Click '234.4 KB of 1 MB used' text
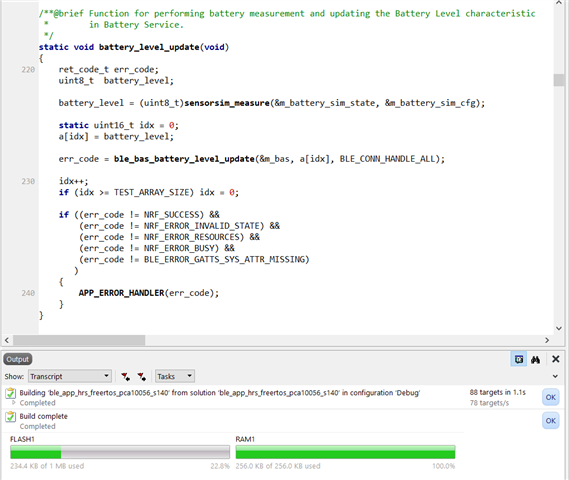569x480 pixels. [x=47, y=466]
